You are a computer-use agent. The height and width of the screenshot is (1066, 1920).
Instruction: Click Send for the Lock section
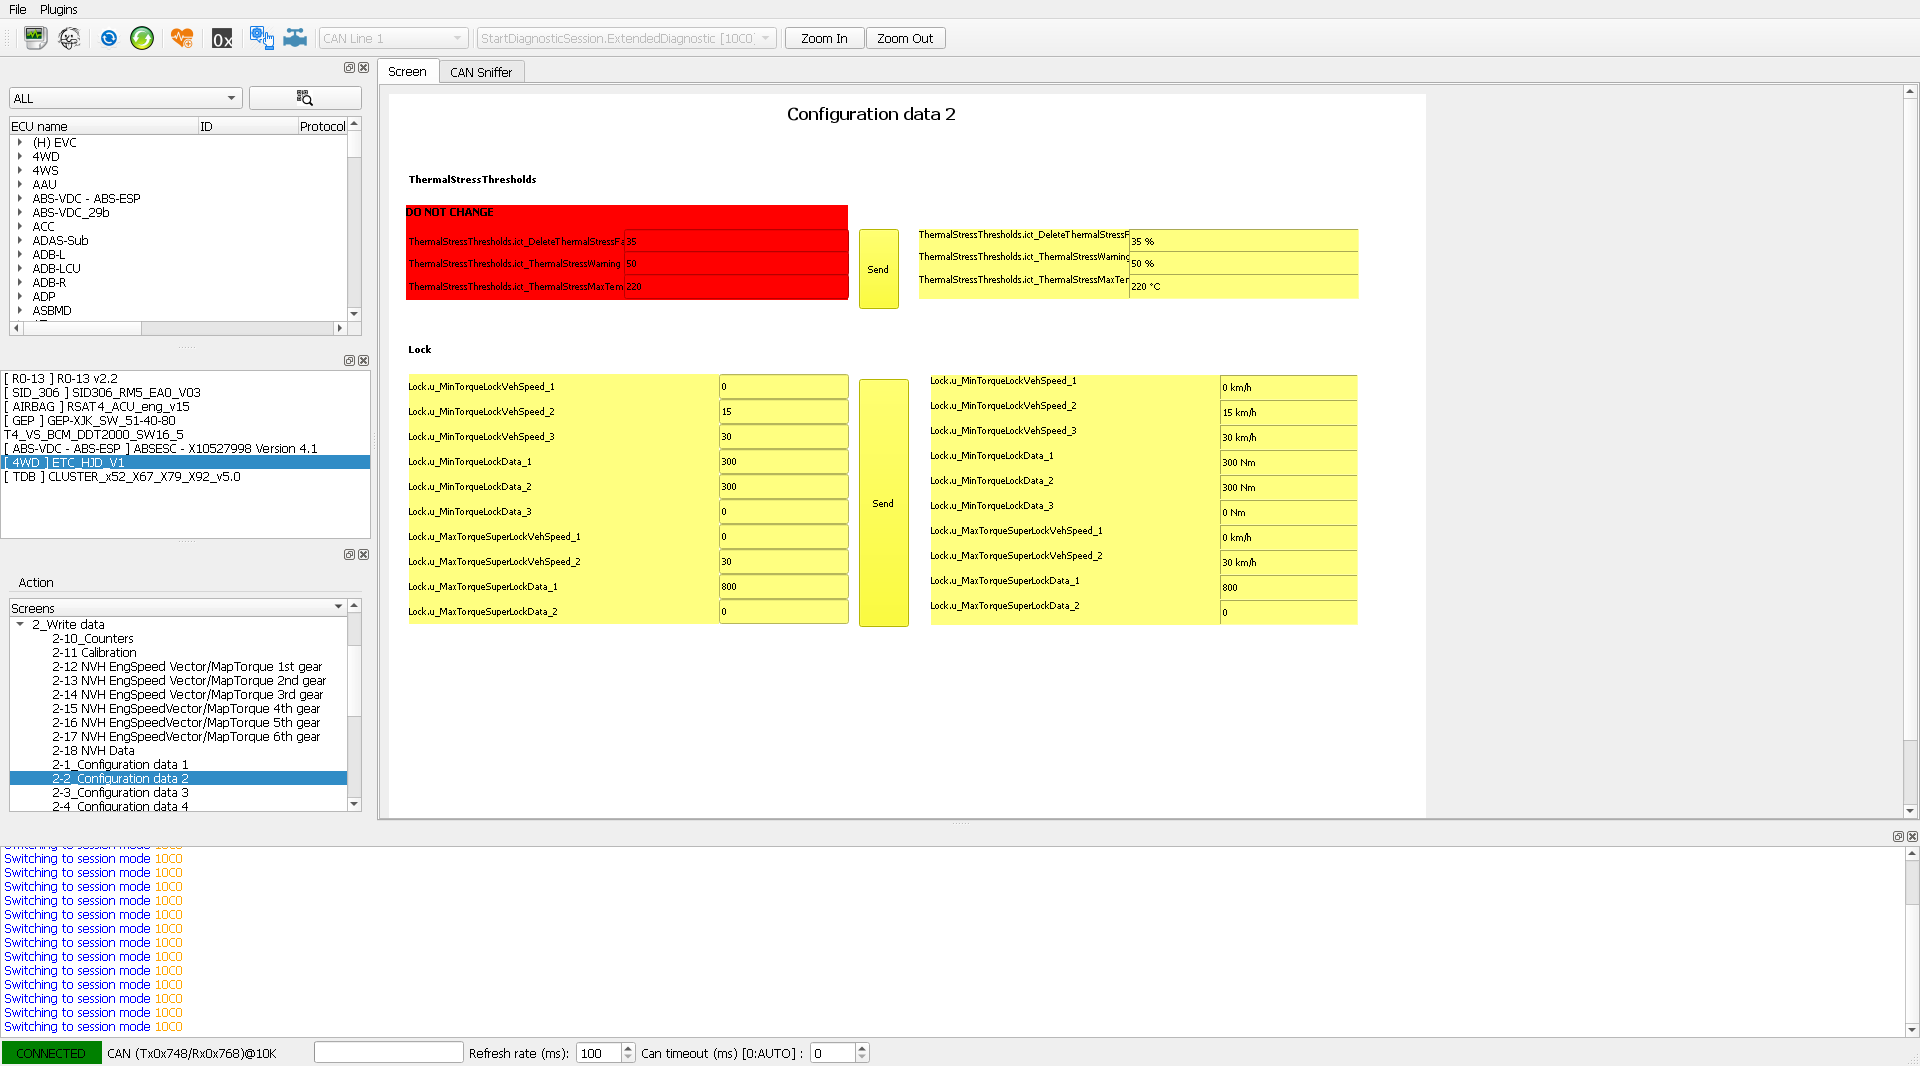[883, 503]
